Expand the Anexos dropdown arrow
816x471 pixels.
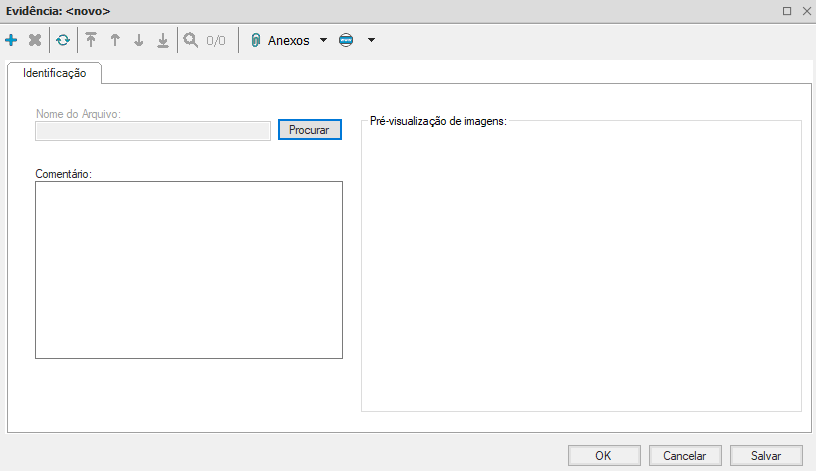click(x=323, y=41)
